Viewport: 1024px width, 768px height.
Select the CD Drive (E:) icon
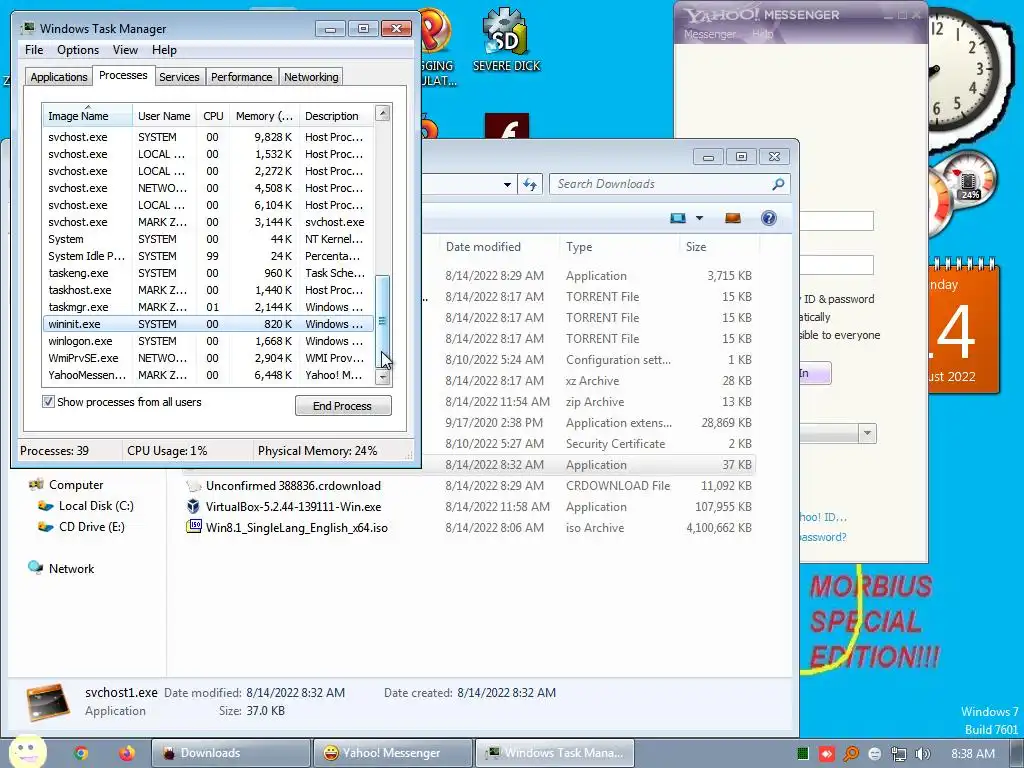click(46, 527)
